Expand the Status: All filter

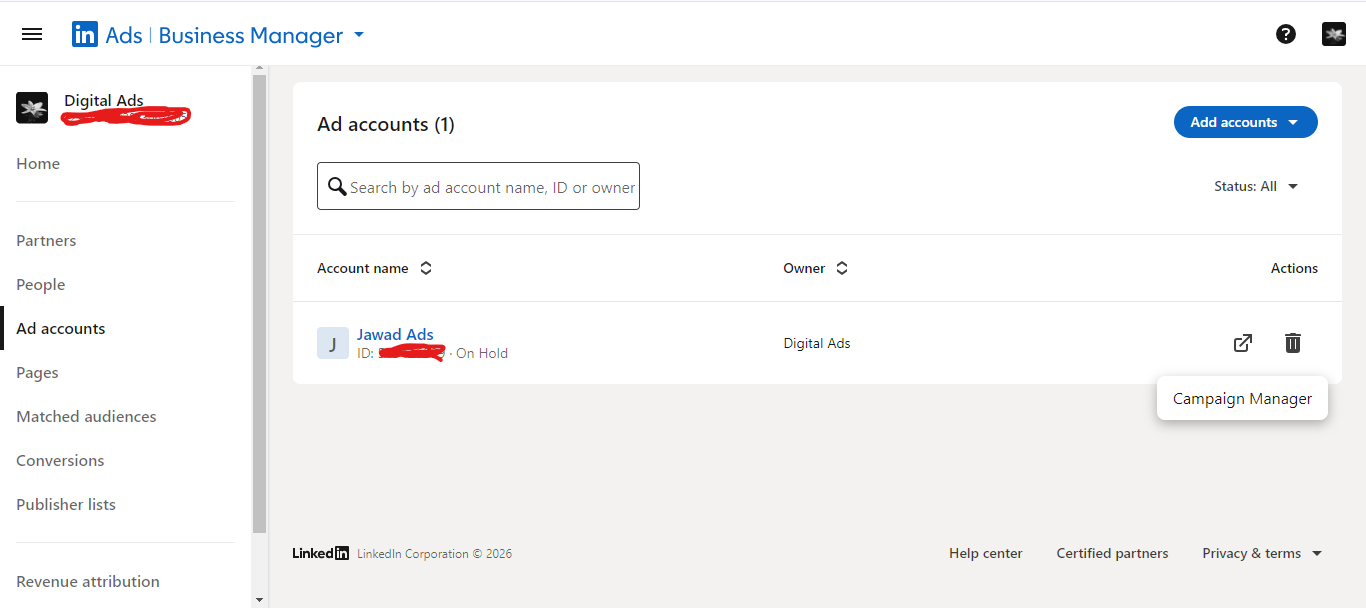(1256, 186)
